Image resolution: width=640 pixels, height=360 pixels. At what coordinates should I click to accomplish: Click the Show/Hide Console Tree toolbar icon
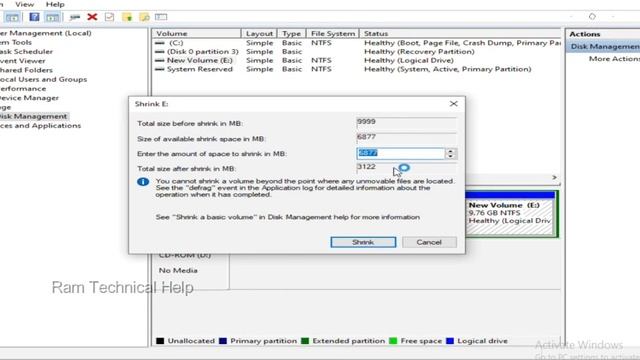(12, 17)
